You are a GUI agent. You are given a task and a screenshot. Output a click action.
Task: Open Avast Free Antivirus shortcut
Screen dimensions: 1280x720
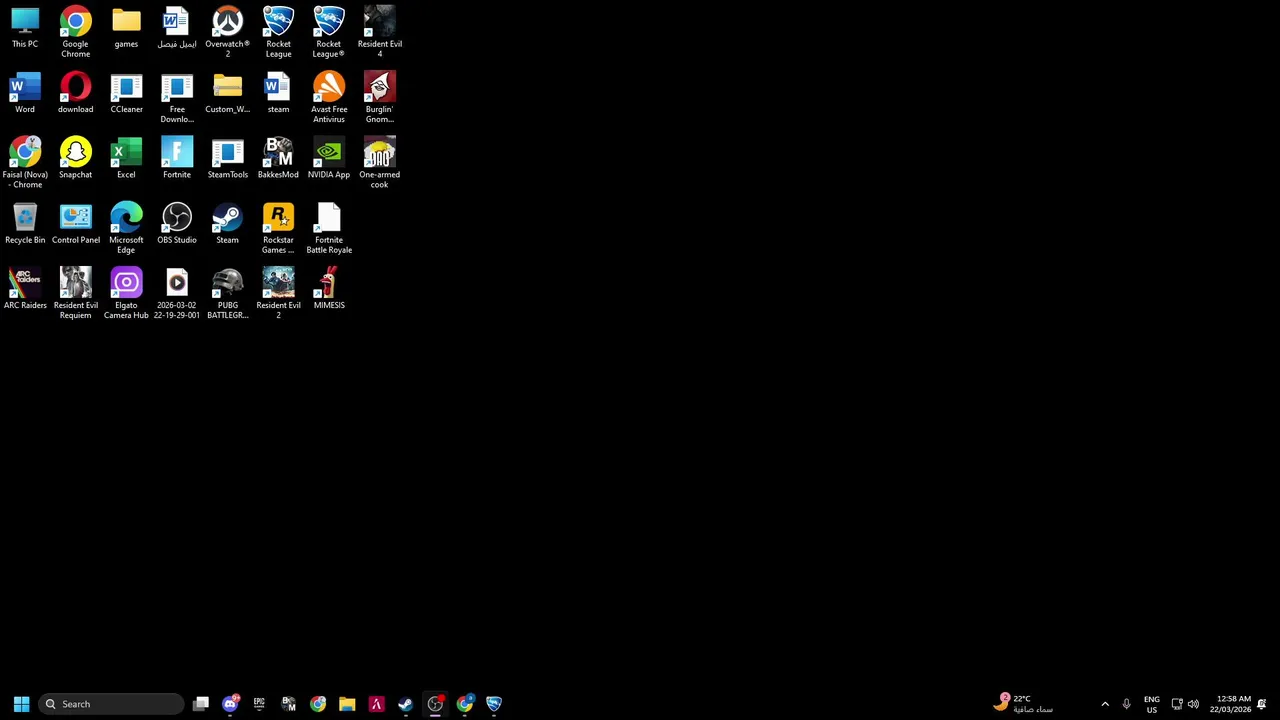tap(328, 98)
